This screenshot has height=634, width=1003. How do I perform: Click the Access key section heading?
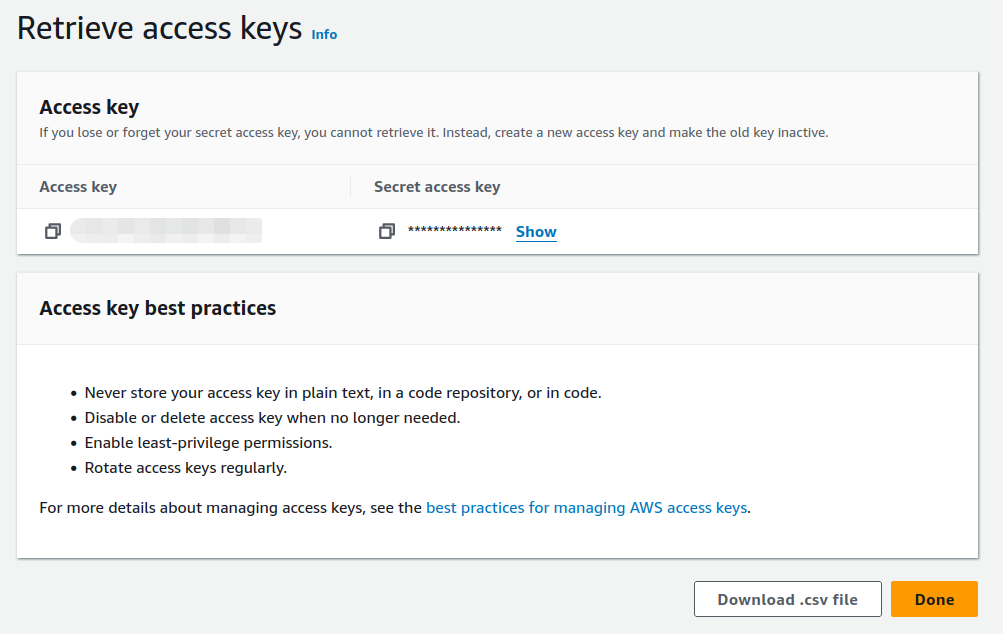89,107
